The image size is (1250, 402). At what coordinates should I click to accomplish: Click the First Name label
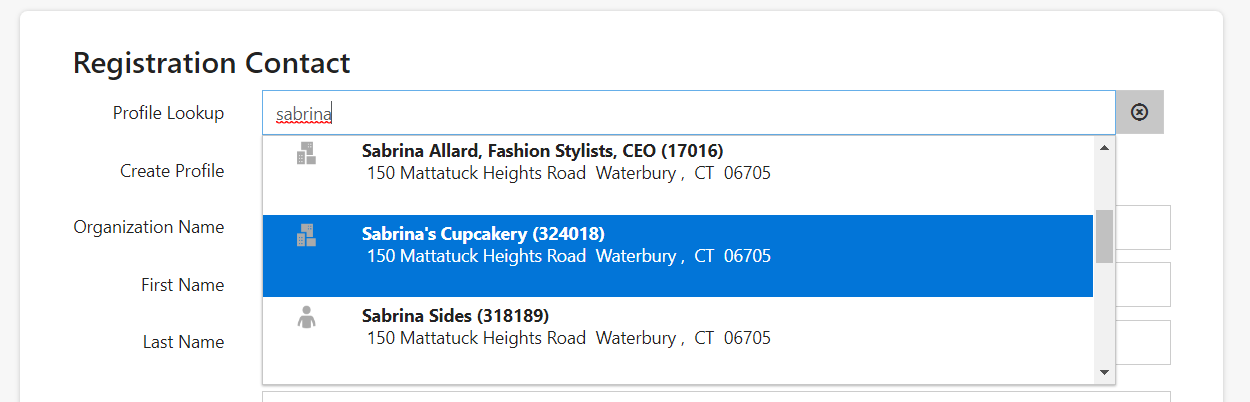[183, 285]
